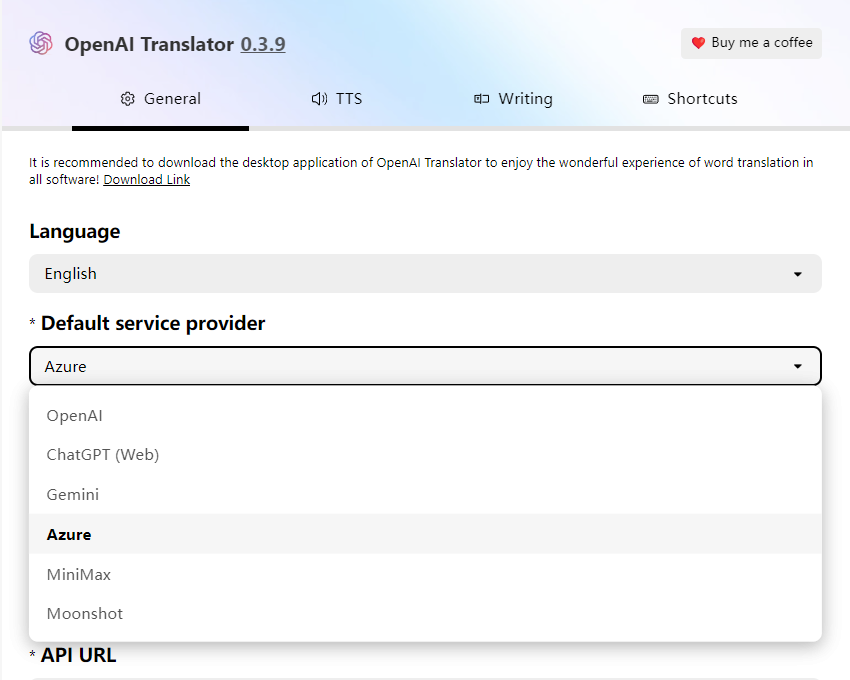Select Gemini in the provider dropdown

tap(73, 495)
